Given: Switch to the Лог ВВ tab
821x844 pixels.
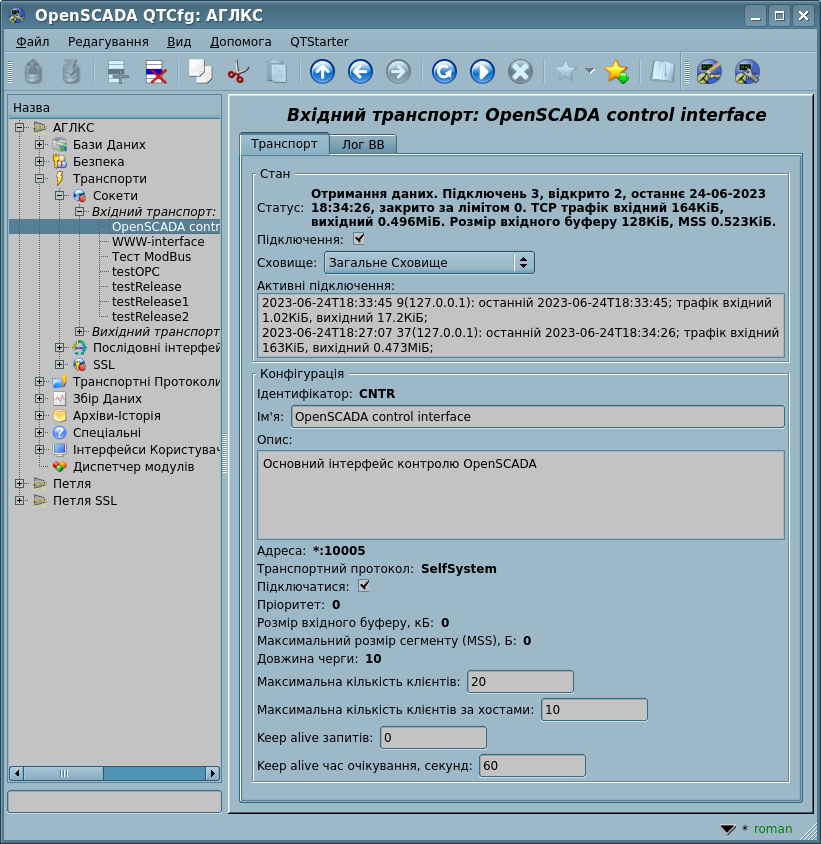Looking at the screenshot, I should click(363, 145).
